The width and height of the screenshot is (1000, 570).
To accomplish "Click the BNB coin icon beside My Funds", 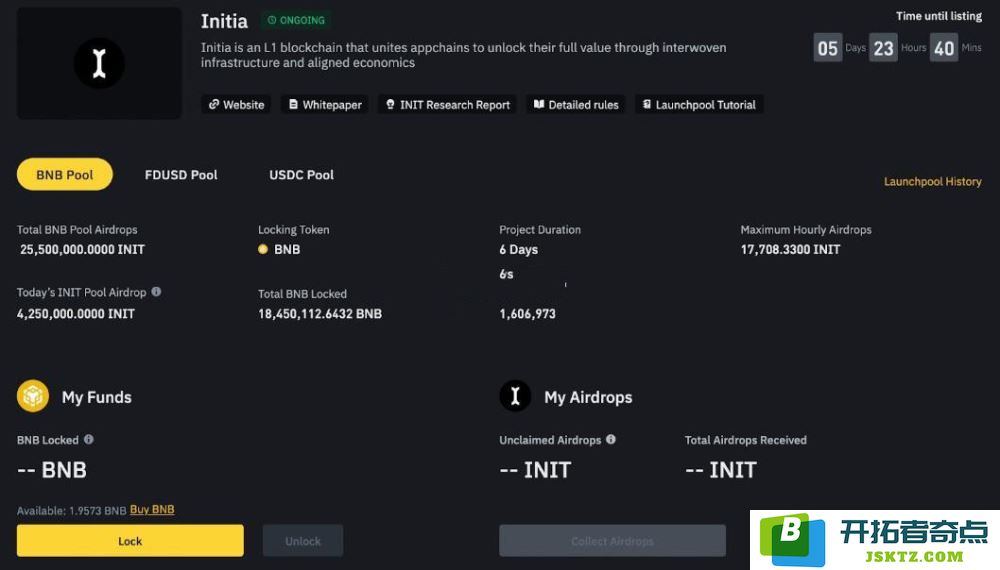I will [33, 396].
